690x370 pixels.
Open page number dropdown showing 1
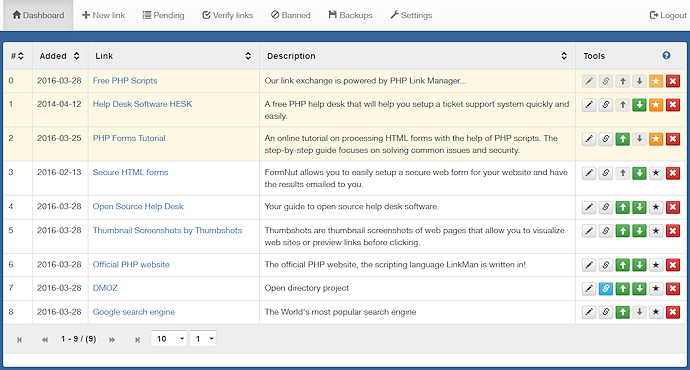[x=203, y=339]
